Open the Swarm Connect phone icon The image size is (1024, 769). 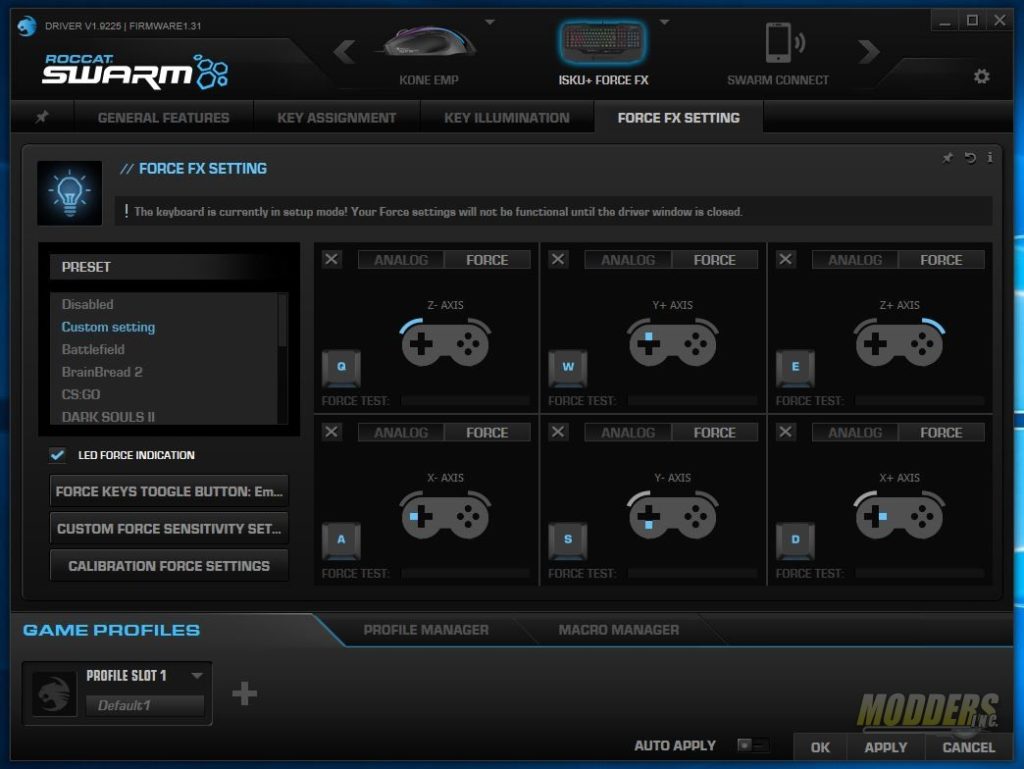(x=778, y=44)
